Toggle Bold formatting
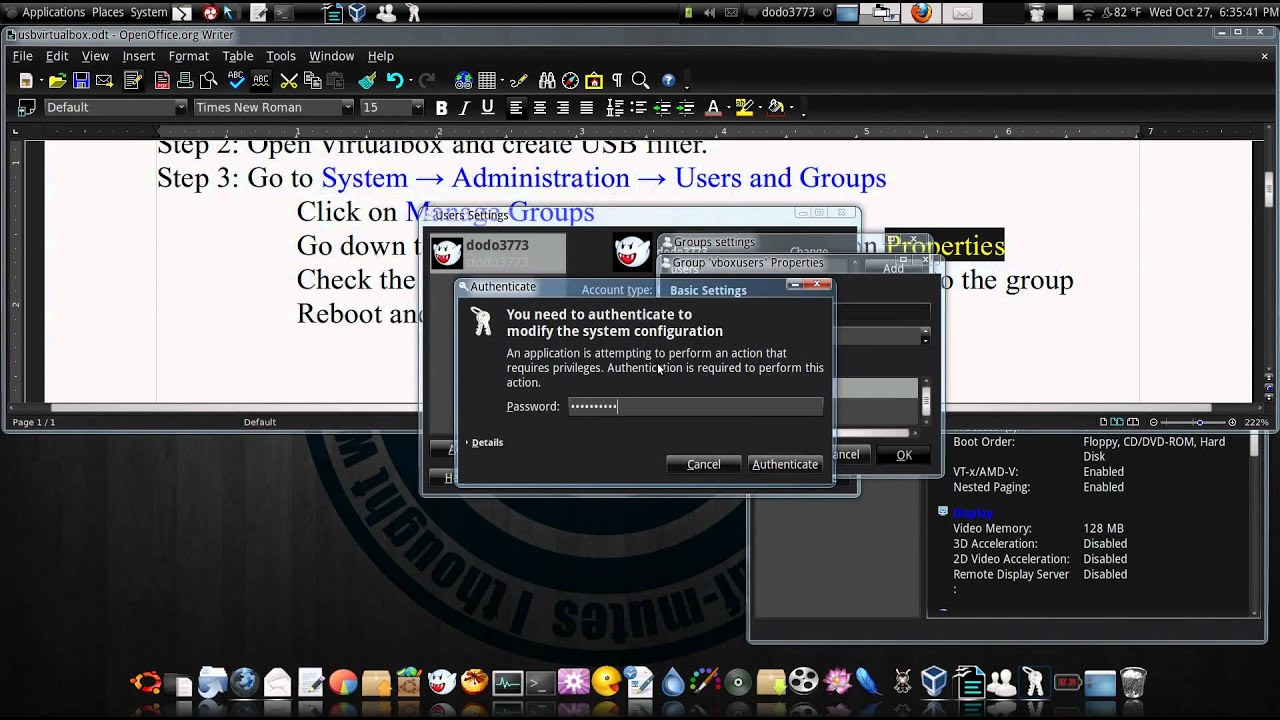The height and width of the screenshot is (720, 1280). click(x=441, y=107)
